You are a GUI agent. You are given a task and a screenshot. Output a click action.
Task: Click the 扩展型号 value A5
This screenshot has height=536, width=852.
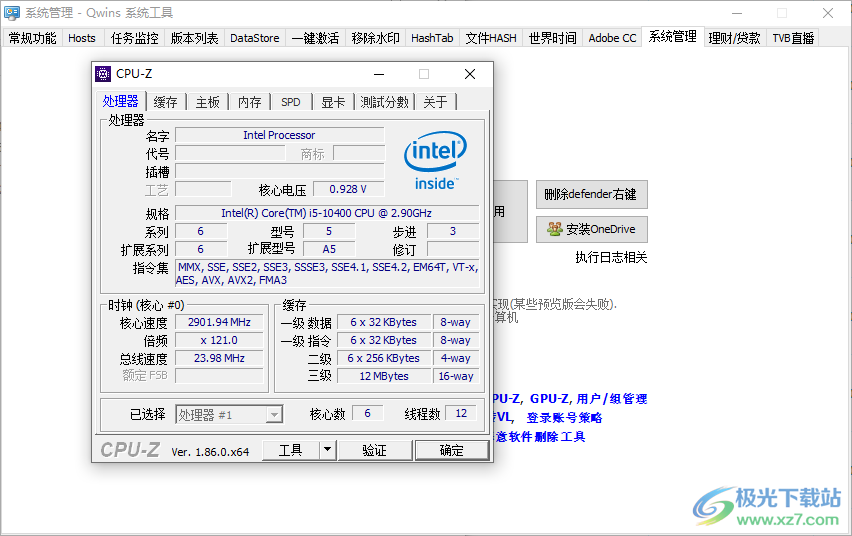pos(329,249)
